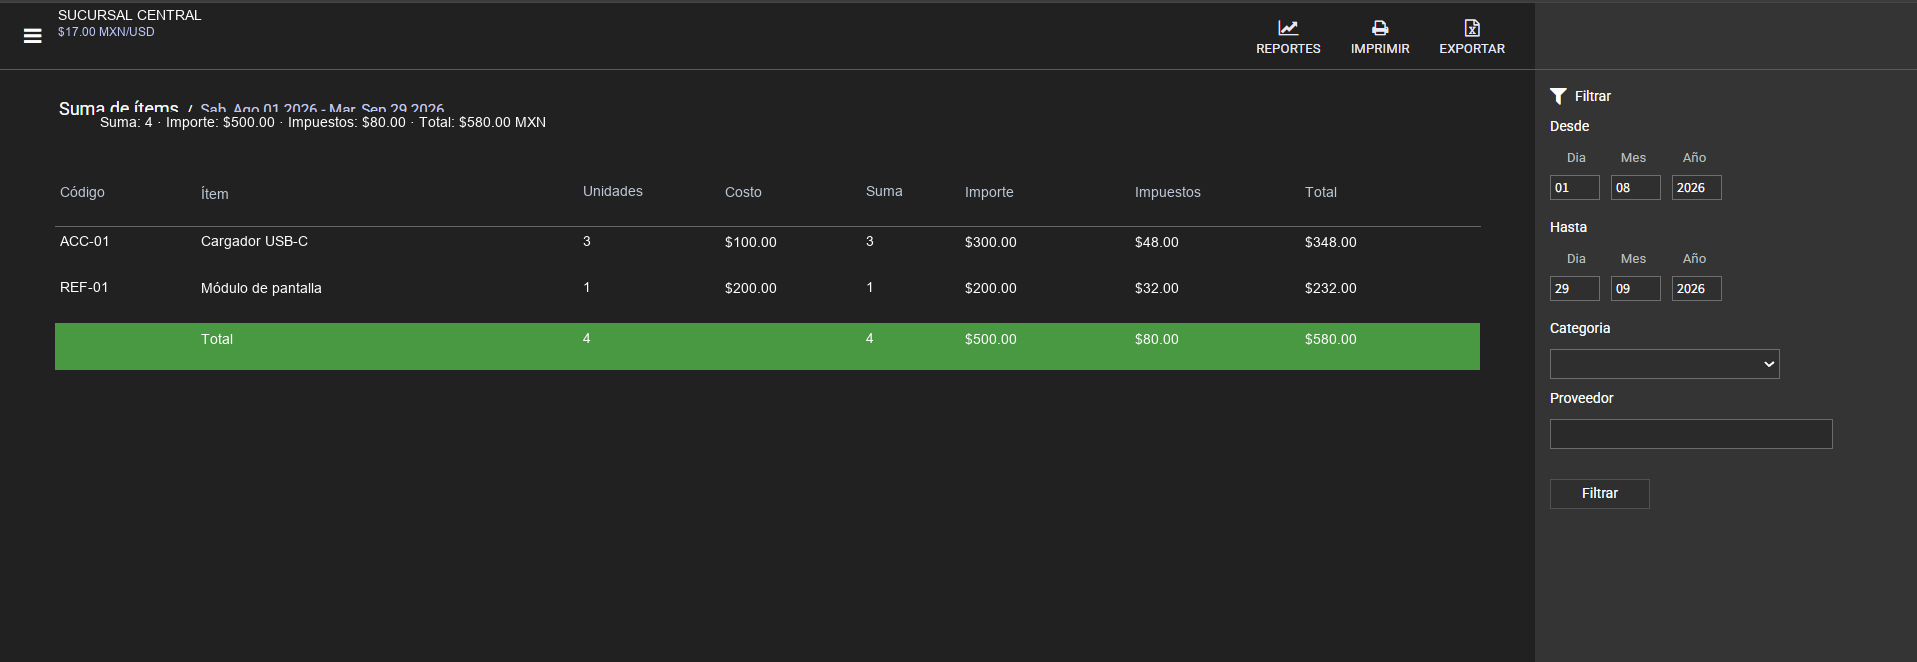Select the REF-01 code cell
This screenshot has width=1917, height=662.
pyautogui.click(x=84, y=287)
